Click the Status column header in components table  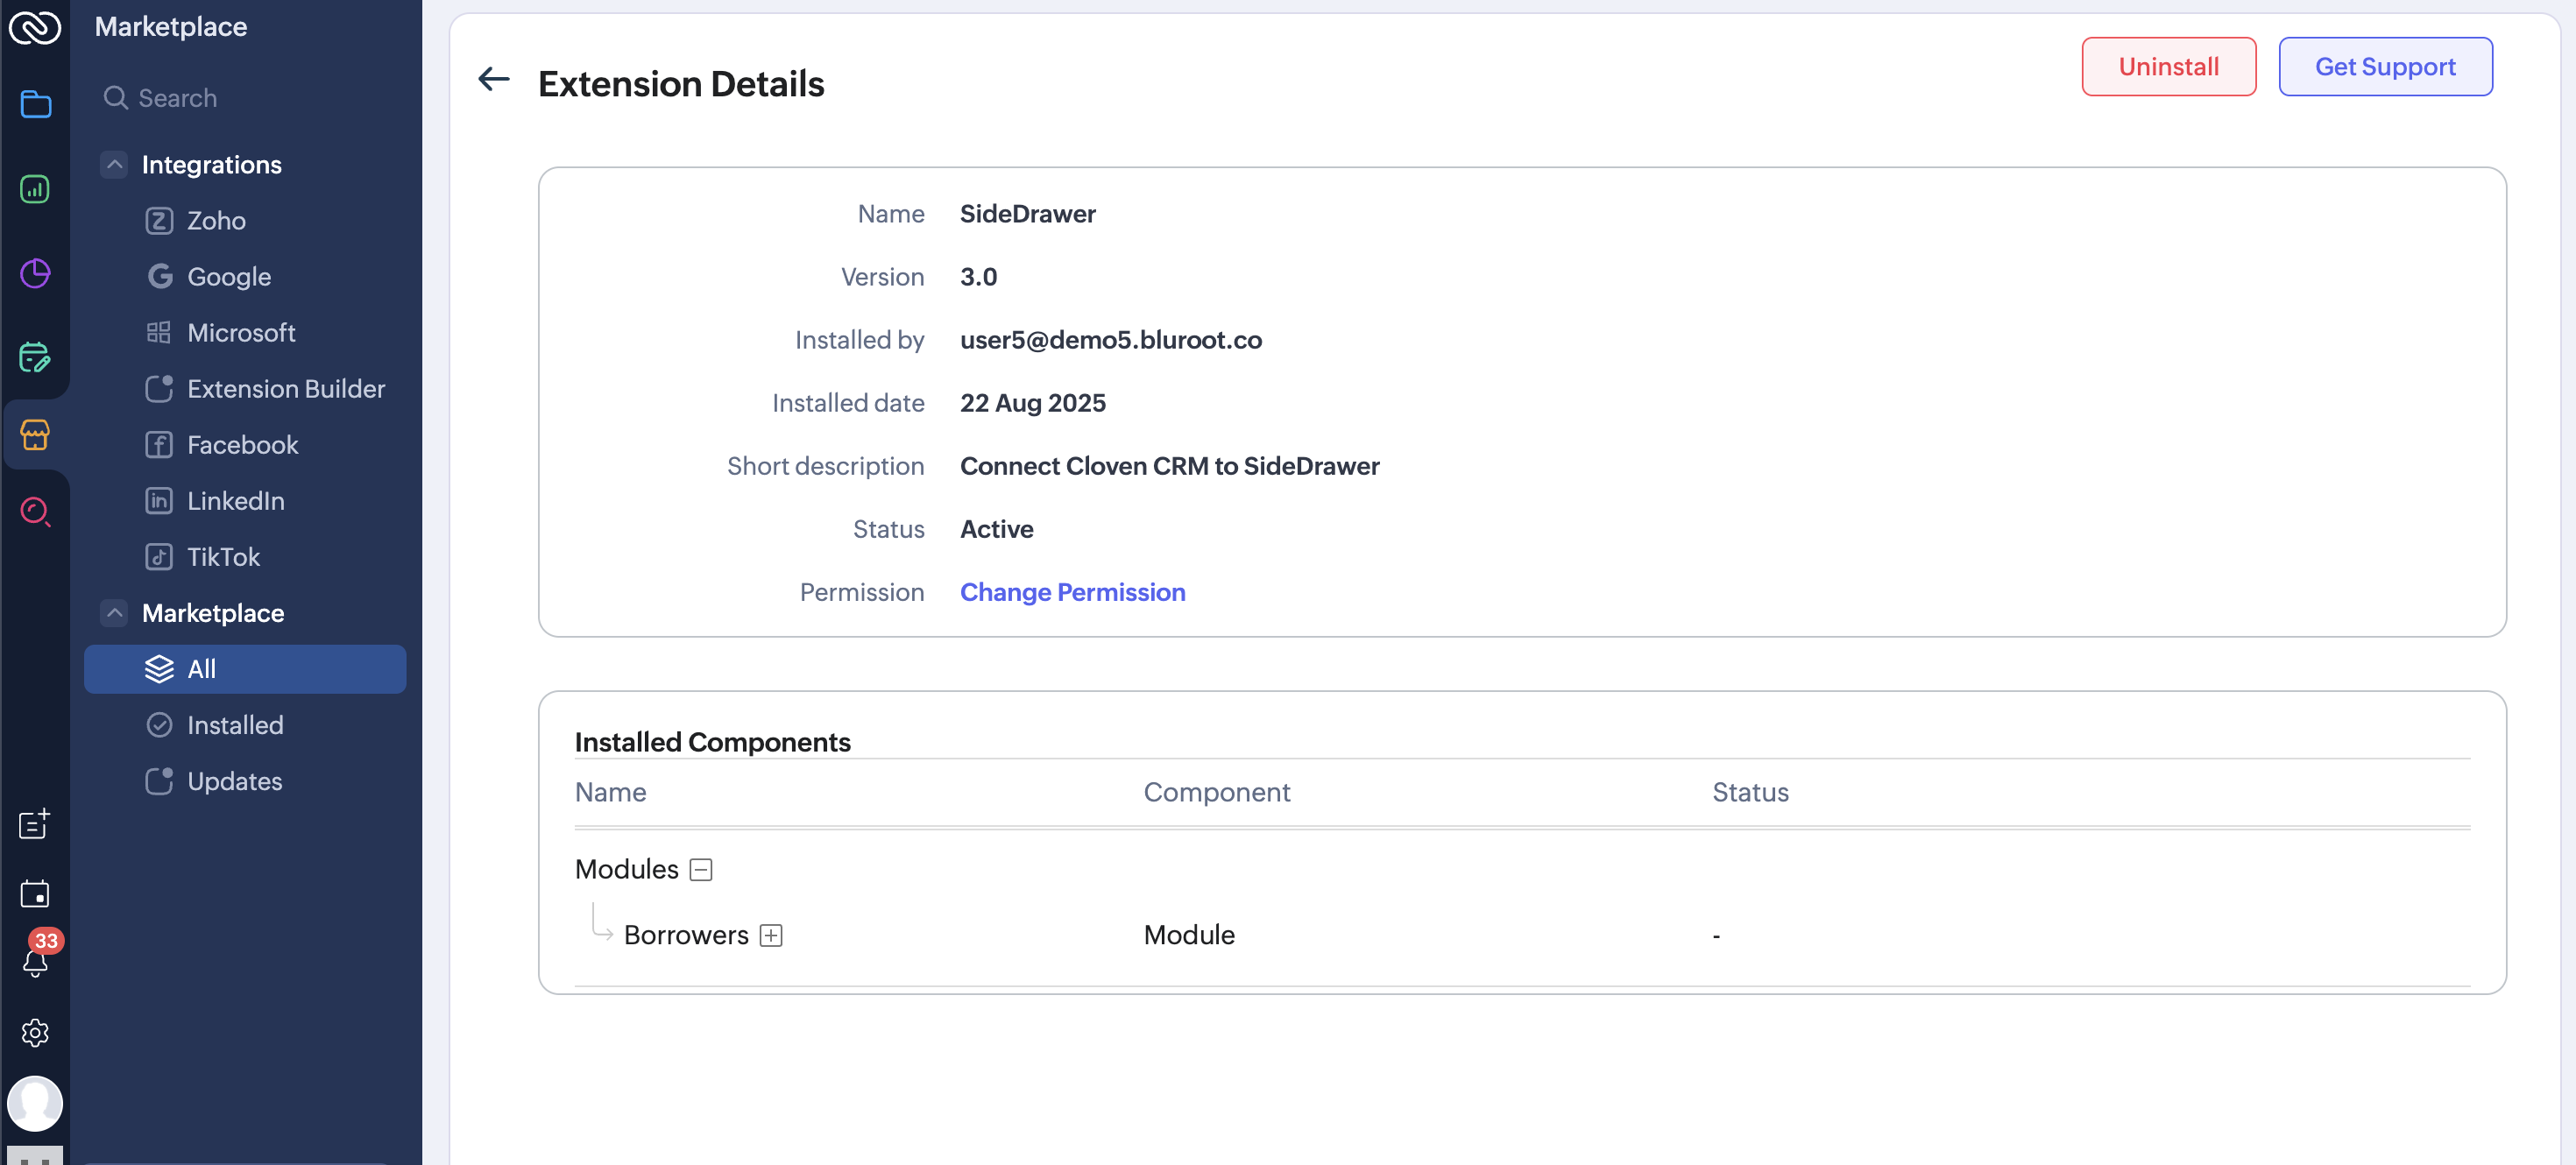(x=1750, y=791)
